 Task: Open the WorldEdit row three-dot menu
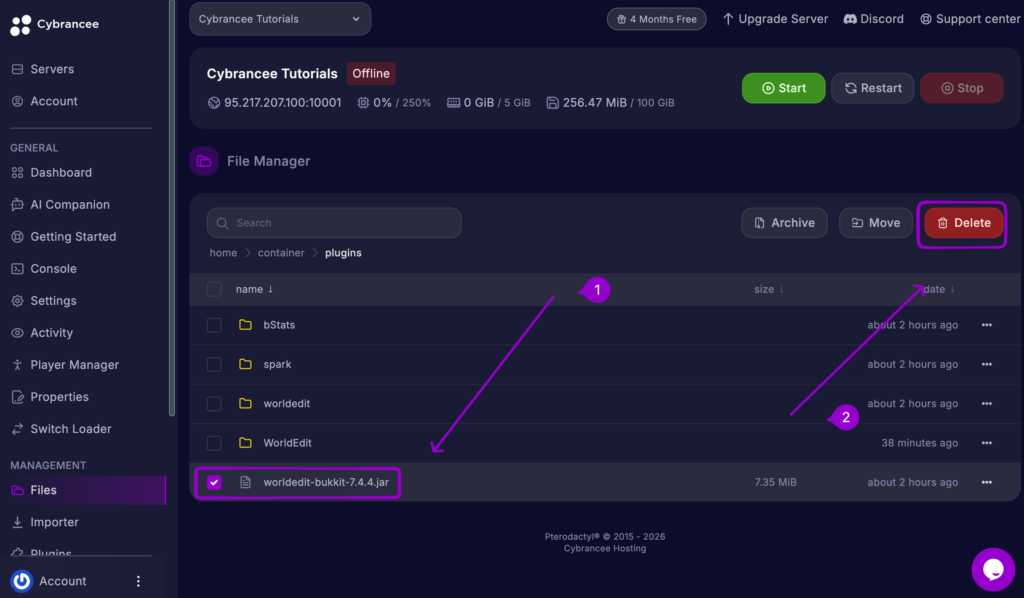point(986,443)
